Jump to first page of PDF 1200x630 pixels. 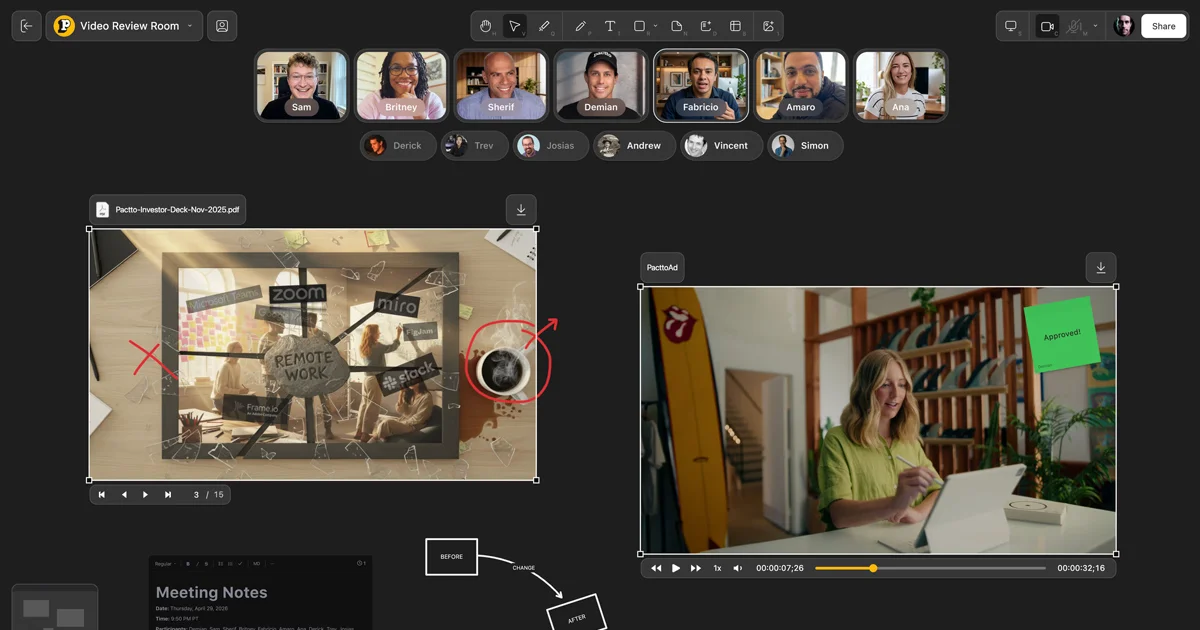coord(102,495)
